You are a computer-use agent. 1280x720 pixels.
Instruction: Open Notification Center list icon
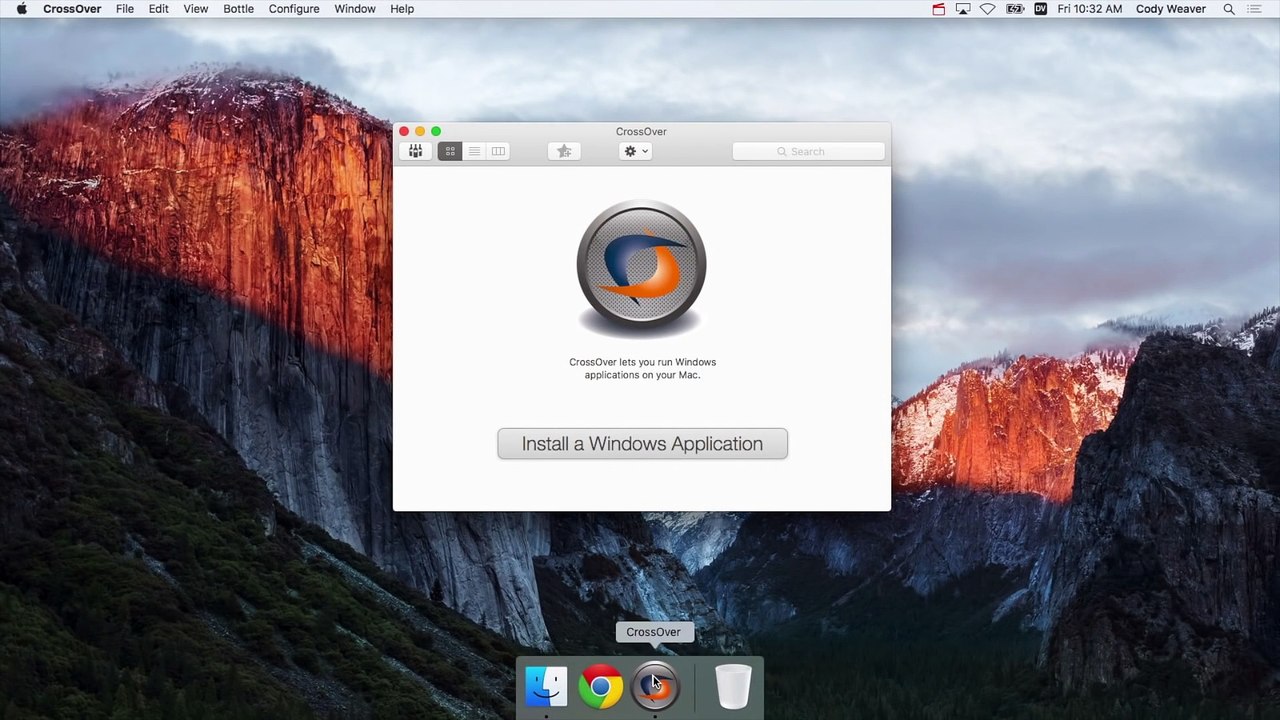pyautogui.click(x=1255, y=9)
